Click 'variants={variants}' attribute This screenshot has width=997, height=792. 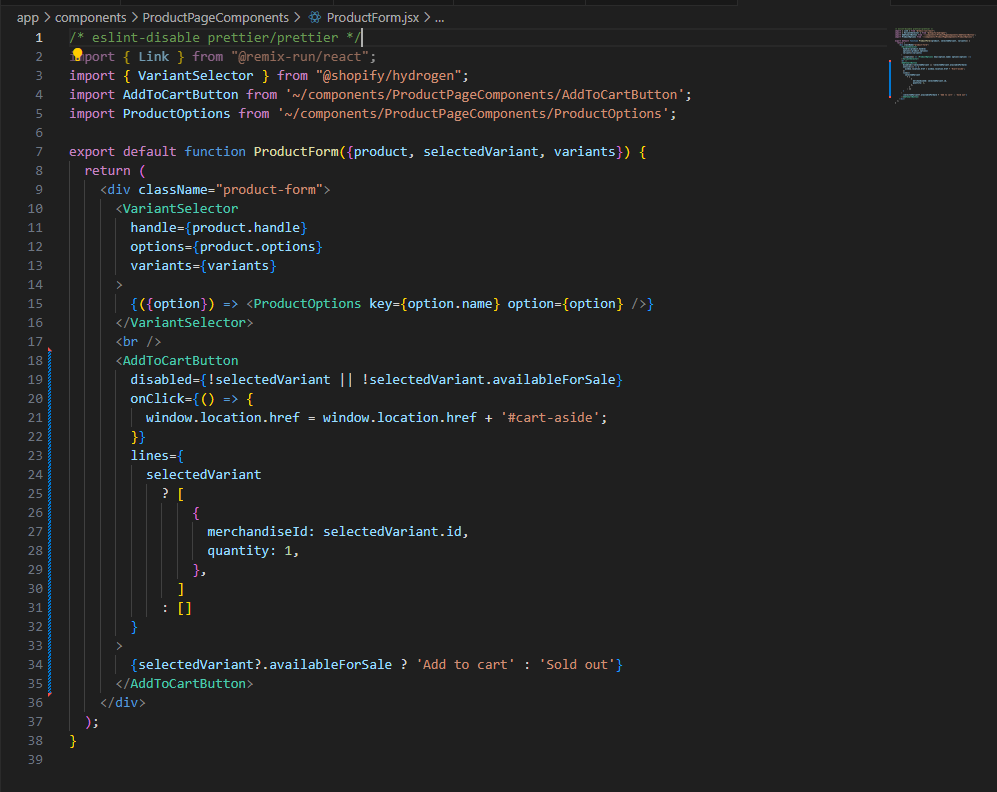[x=203, y=266]
